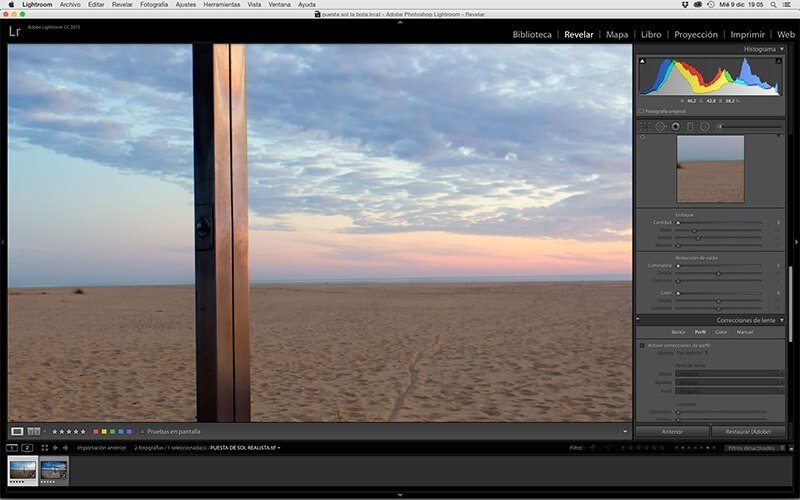Hide the filmstrip with bottom arrow
800x500 pixels.
pos(400,495)
